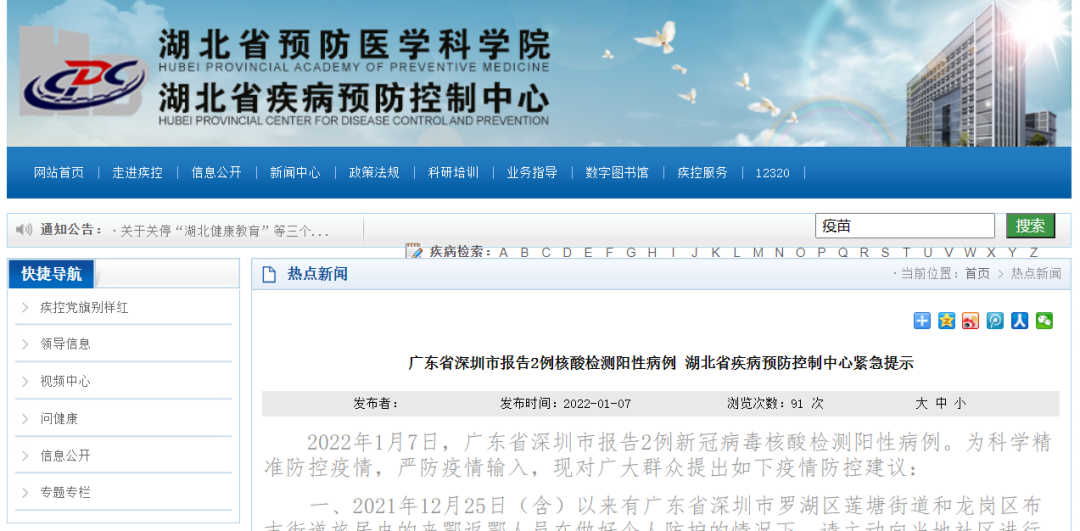The width and height of the screenshot is (1080, 531).
Task: Select disease index letter C
Action: (546, 252)
